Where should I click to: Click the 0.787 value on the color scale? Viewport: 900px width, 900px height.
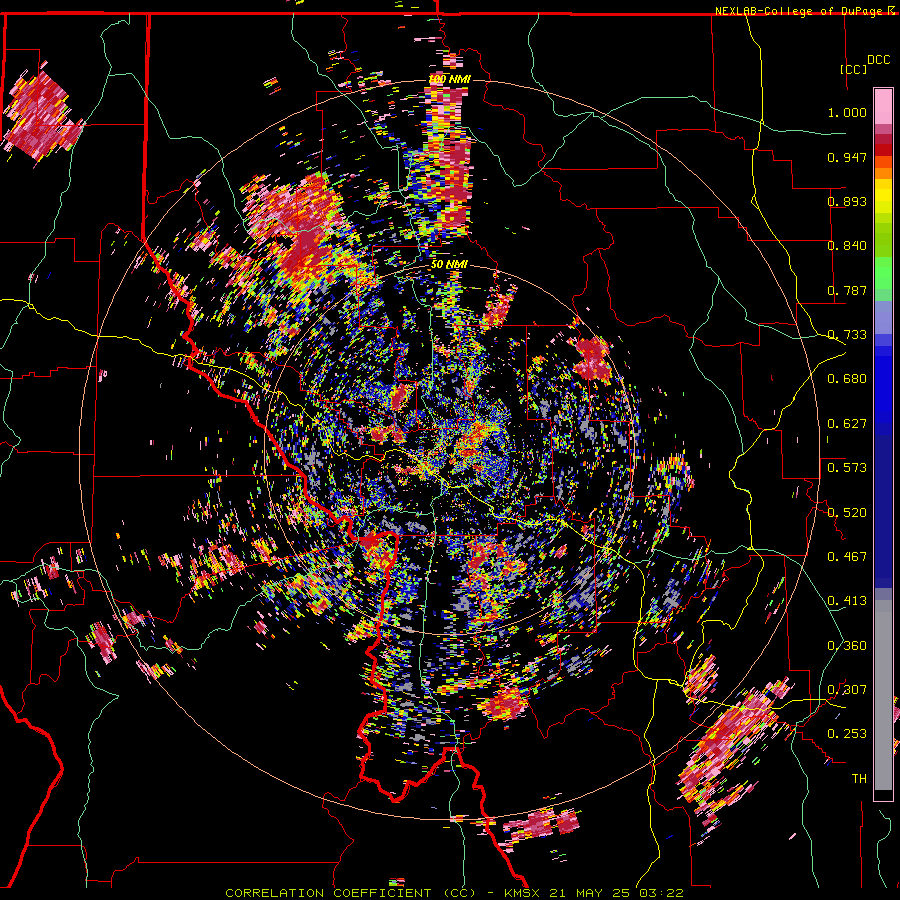[x=847, y=290]
